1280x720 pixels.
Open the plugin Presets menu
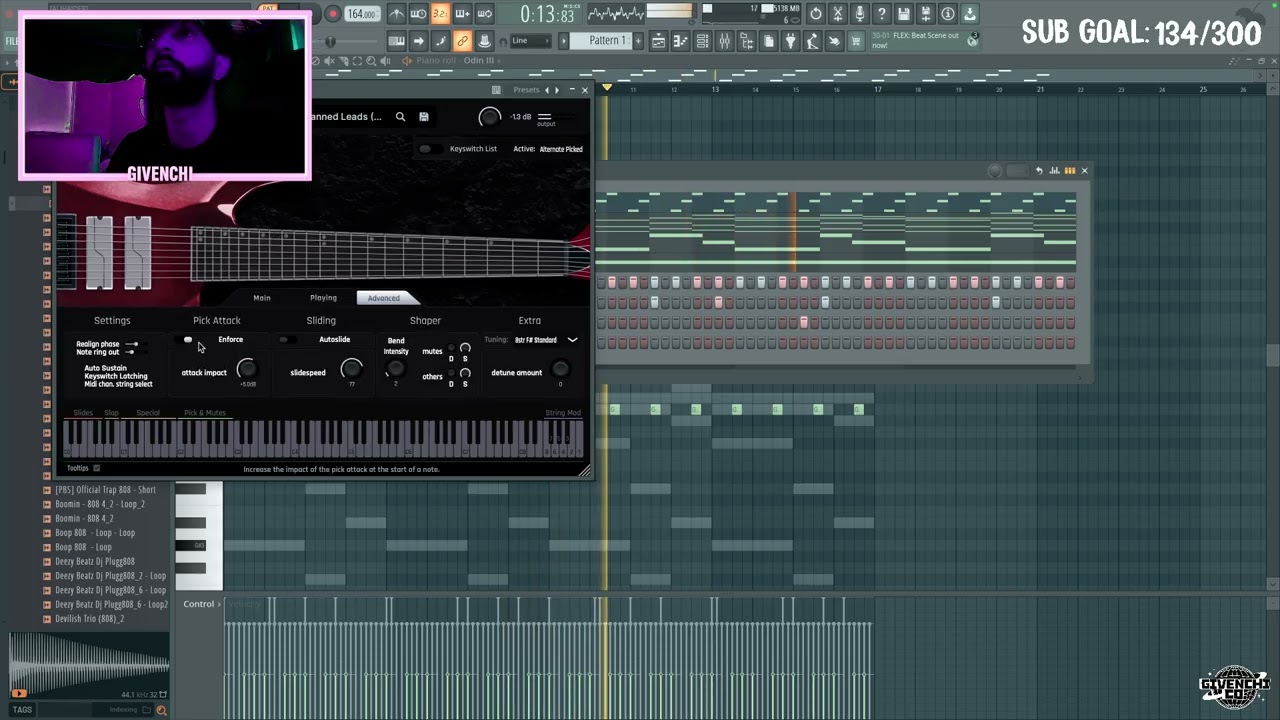(526, 90)
